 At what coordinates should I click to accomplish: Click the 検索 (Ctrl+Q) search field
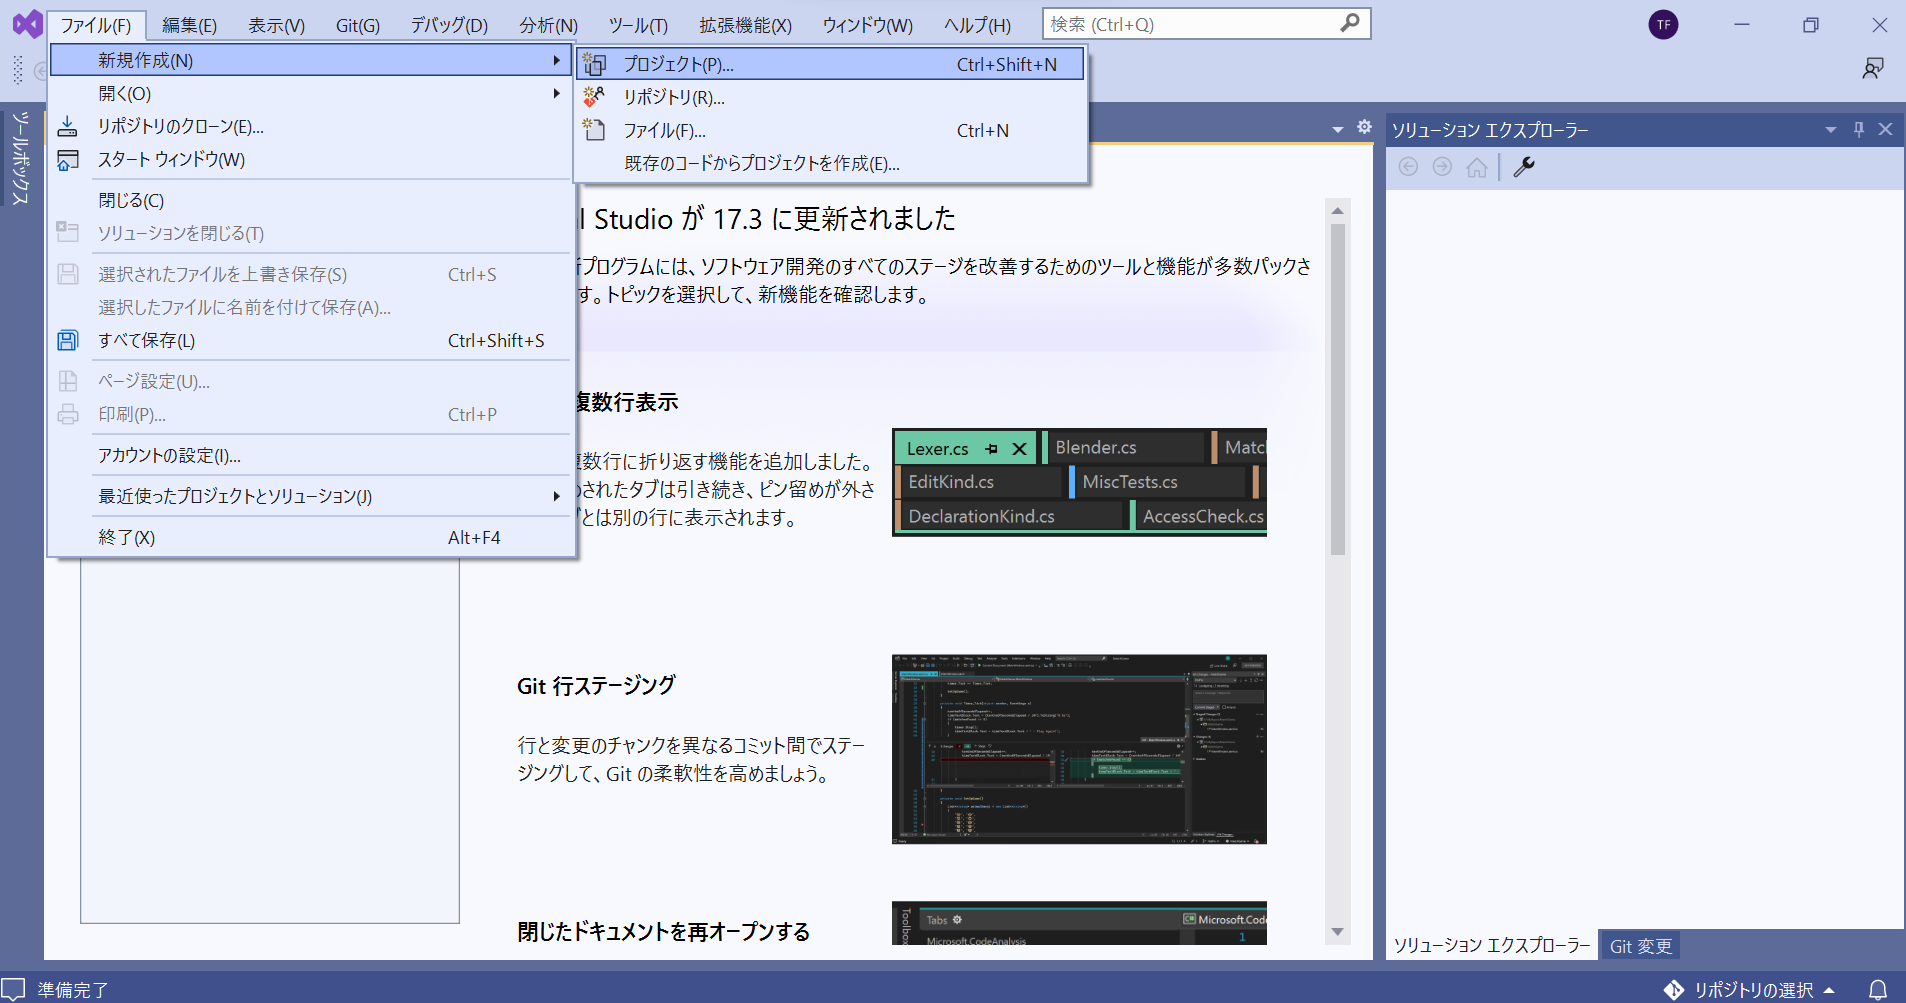pos(1206,24)
